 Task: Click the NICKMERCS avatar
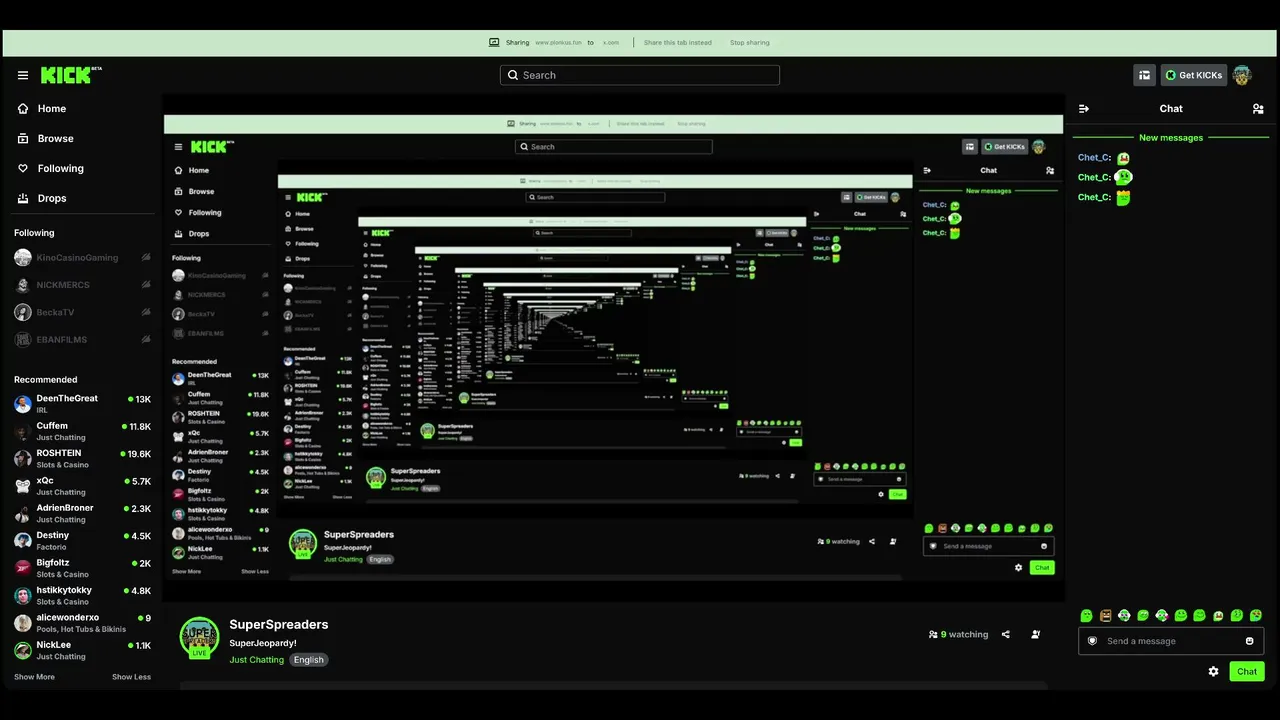coord(23,285)
